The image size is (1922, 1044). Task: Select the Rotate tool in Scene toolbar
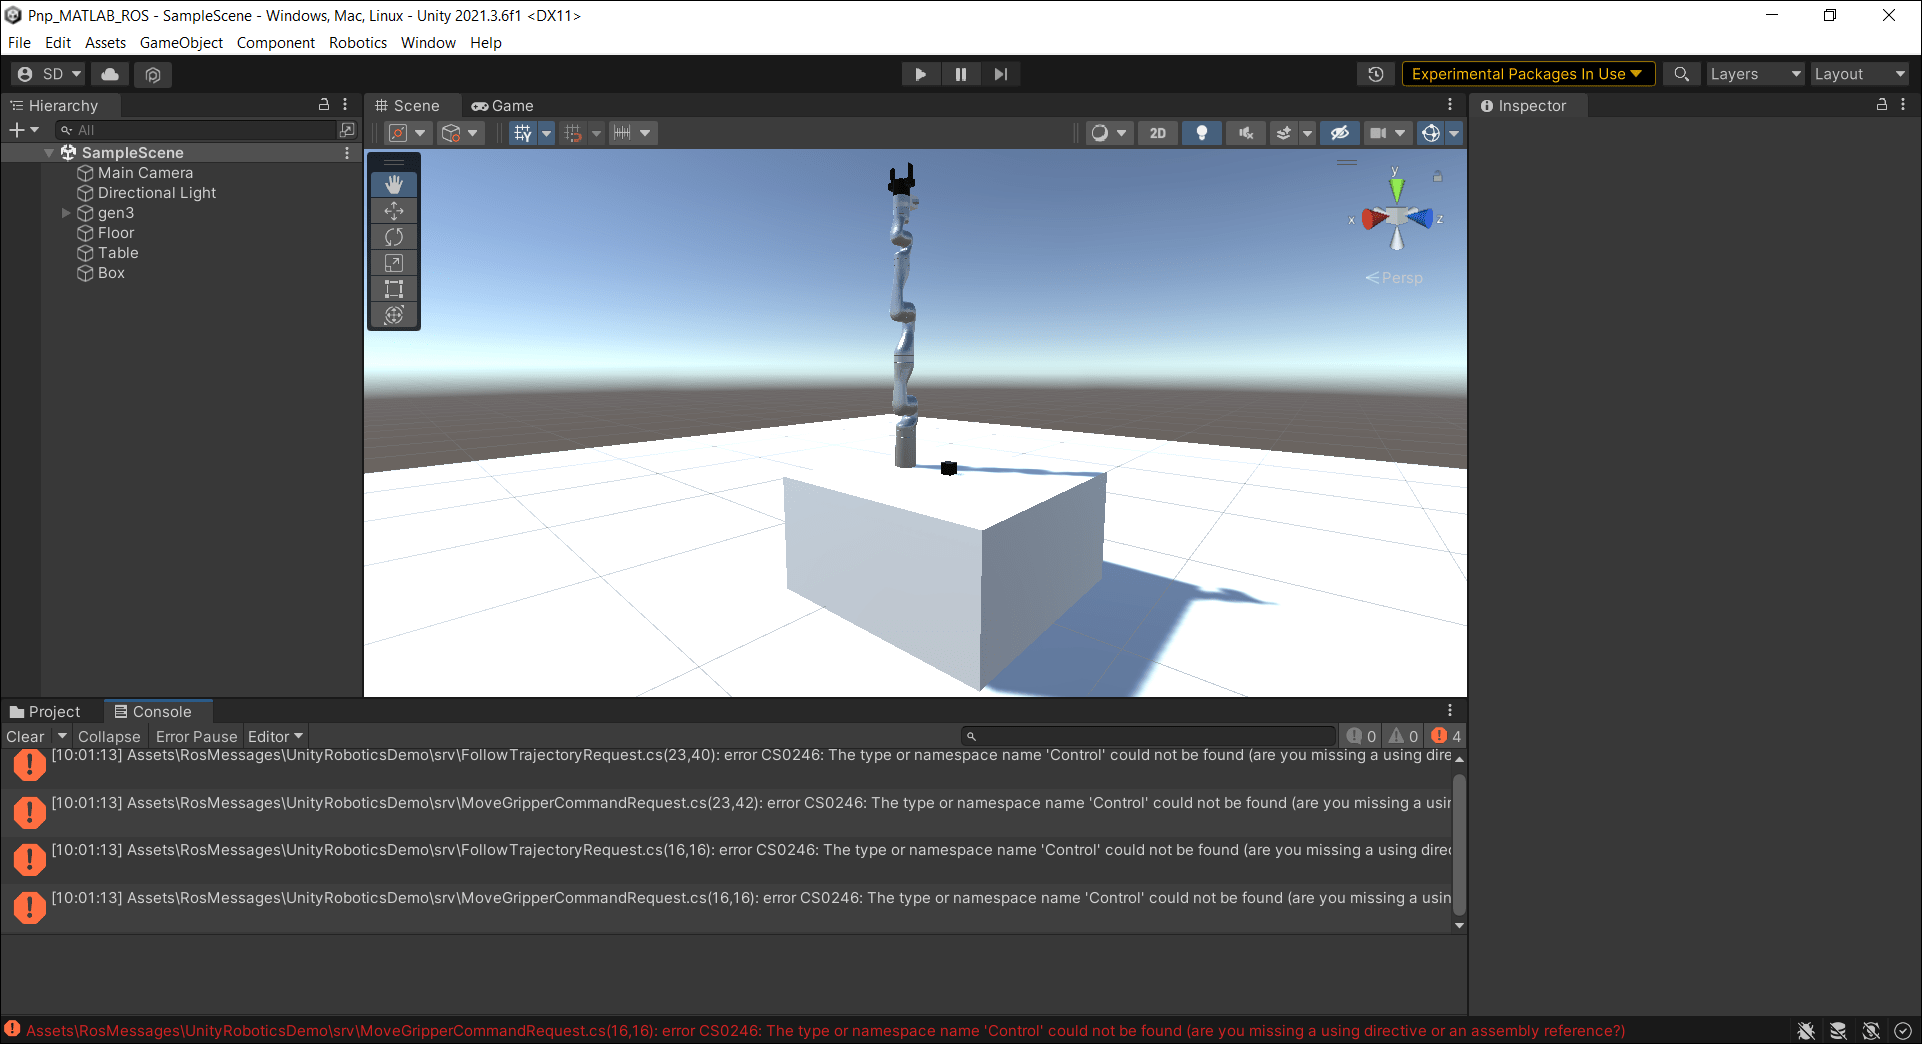coord(394,237)
